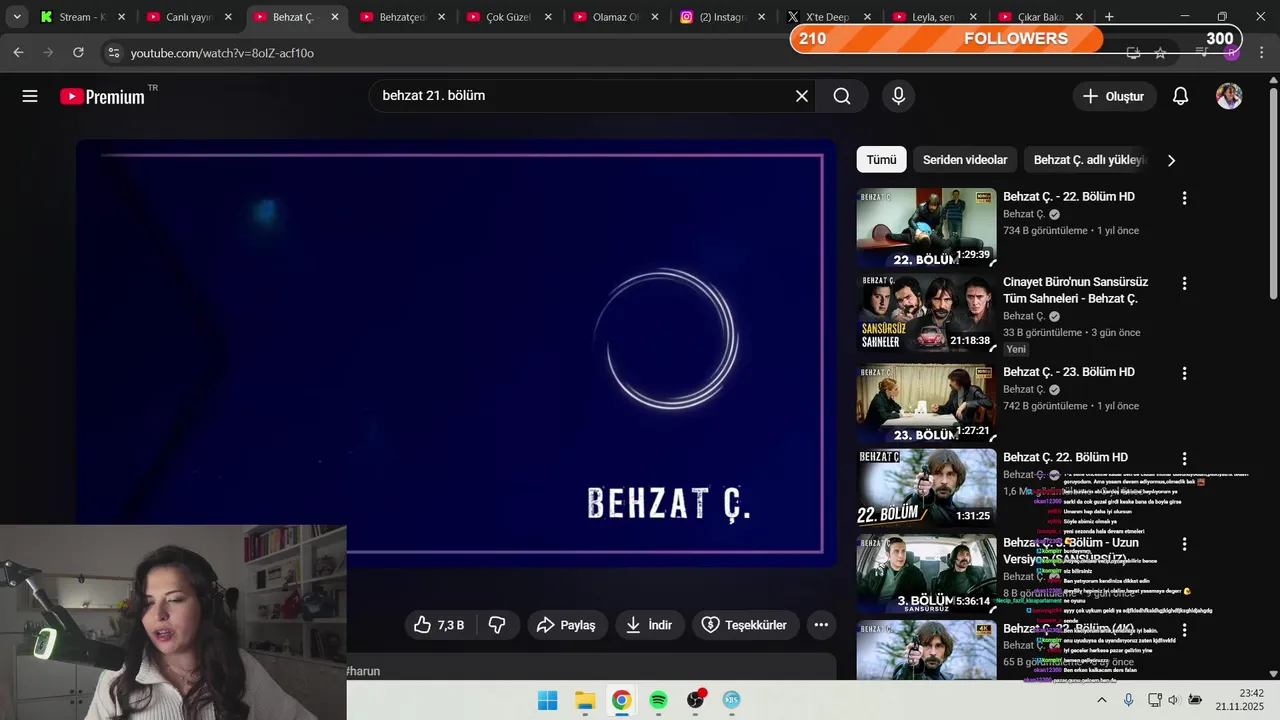Reload the page with refresh icon

78,52
